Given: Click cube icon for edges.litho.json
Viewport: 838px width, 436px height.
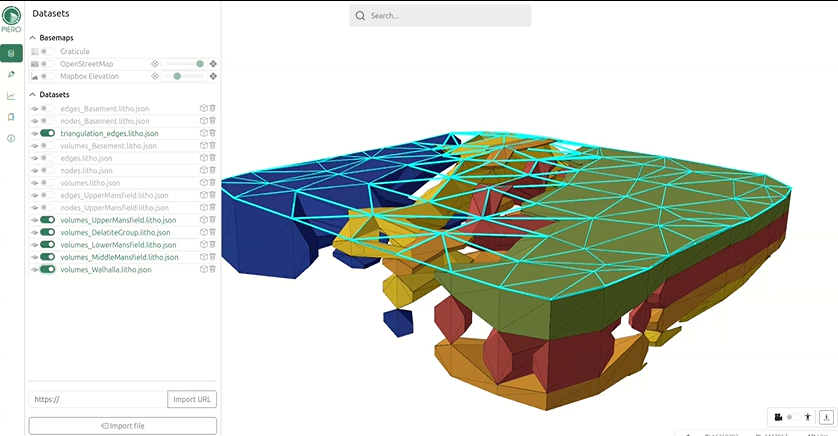Looking at the screenshot, I should coord(204,158).
